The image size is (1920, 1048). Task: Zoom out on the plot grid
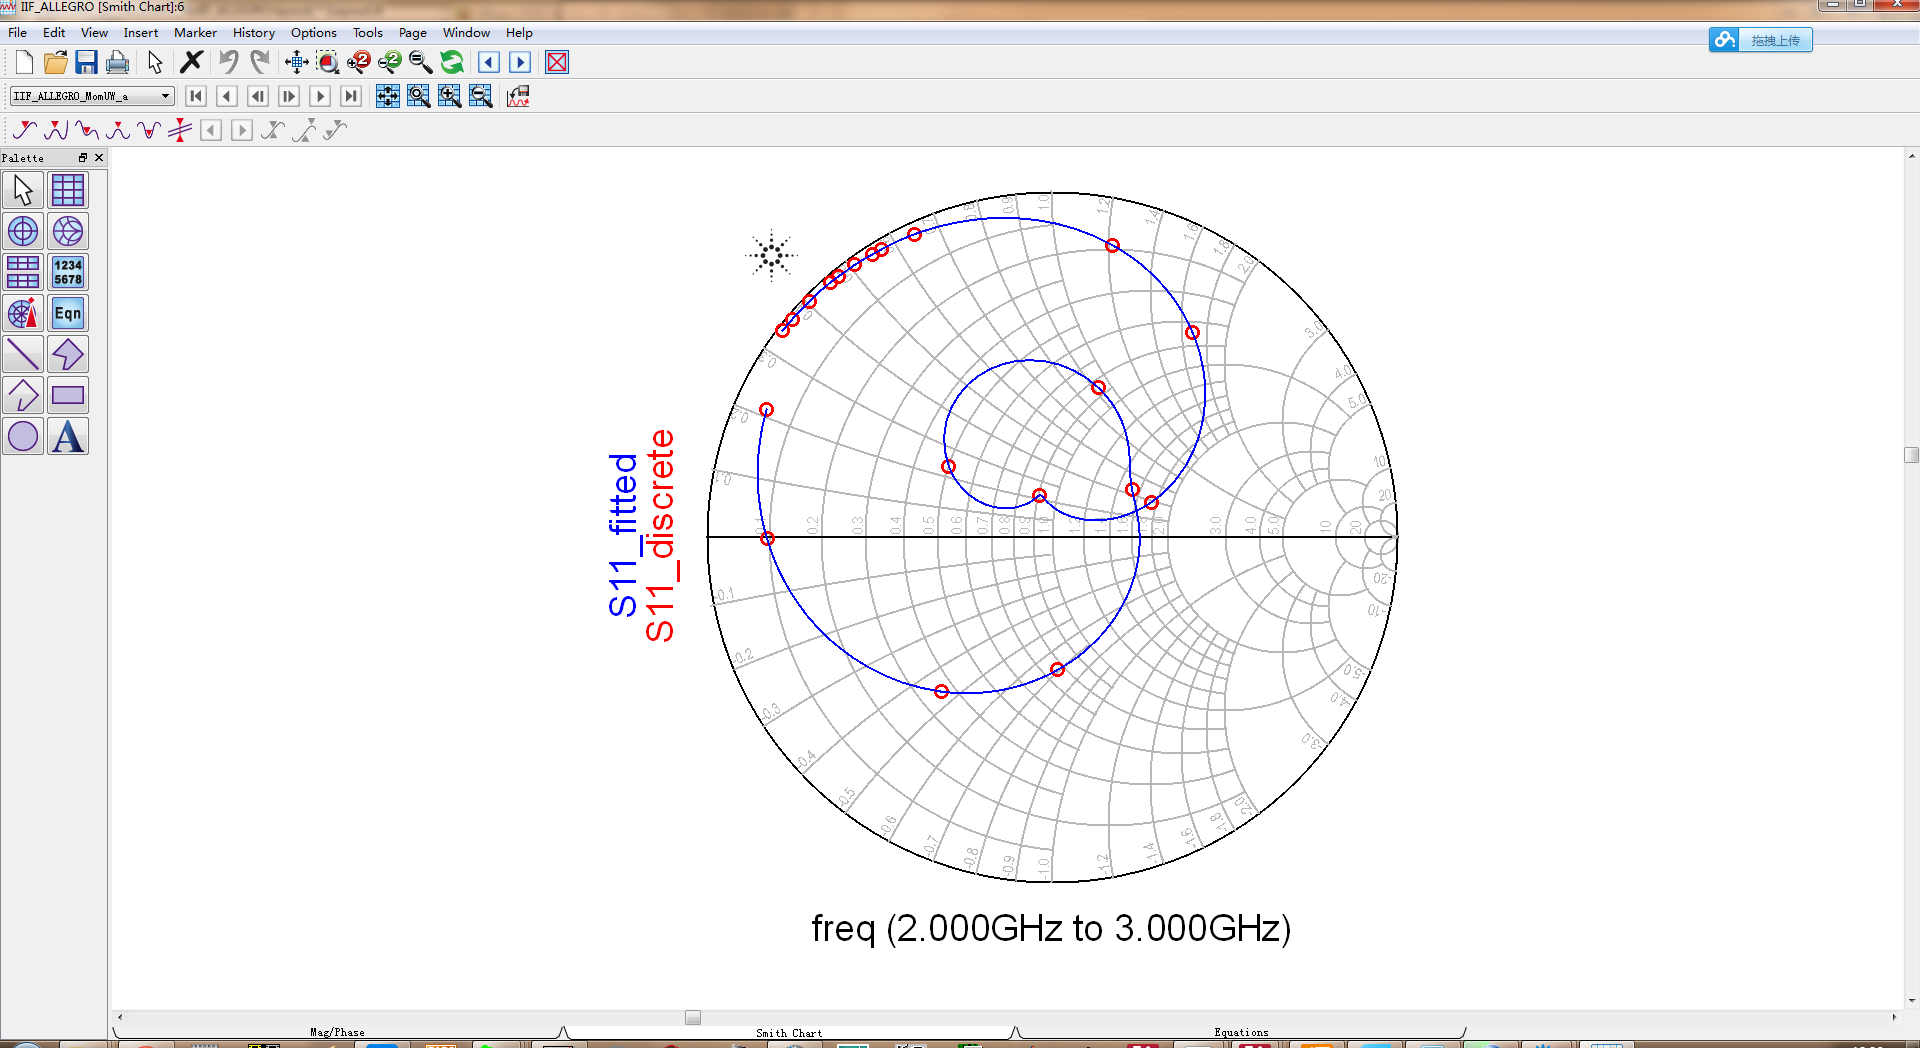tap(480, 96)
